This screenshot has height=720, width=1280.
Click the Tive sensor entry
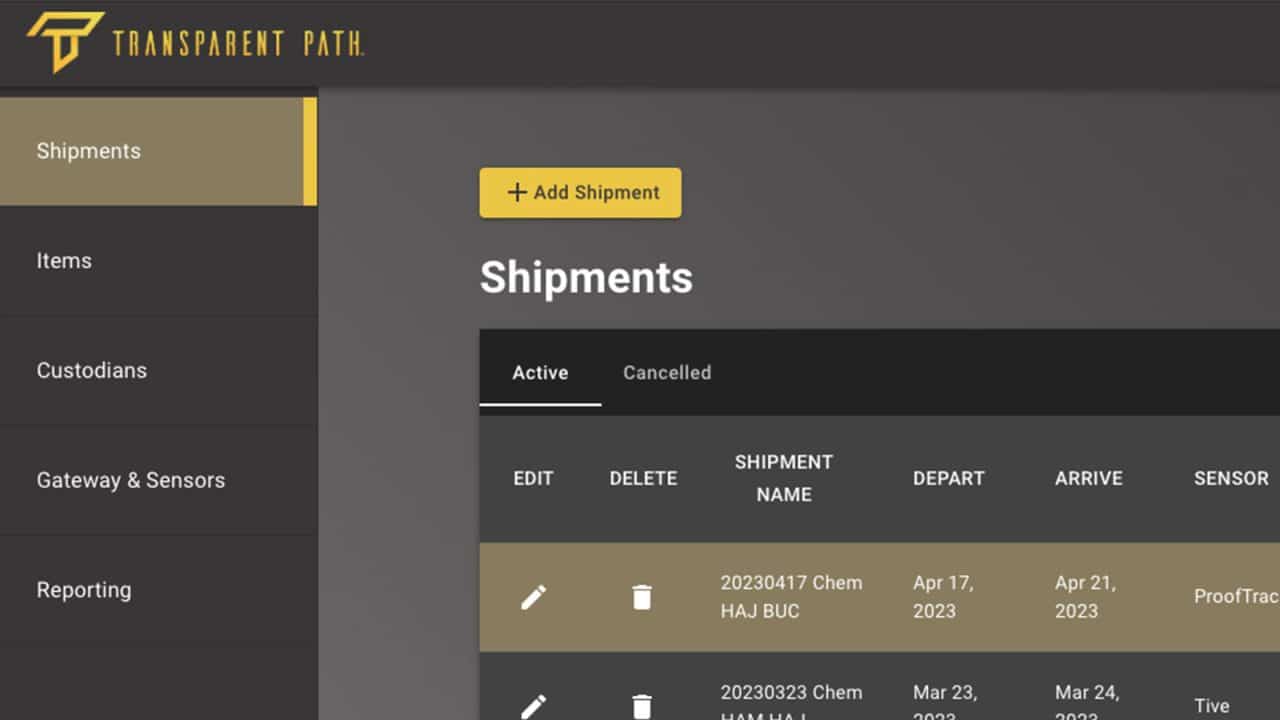(1211, 703)
